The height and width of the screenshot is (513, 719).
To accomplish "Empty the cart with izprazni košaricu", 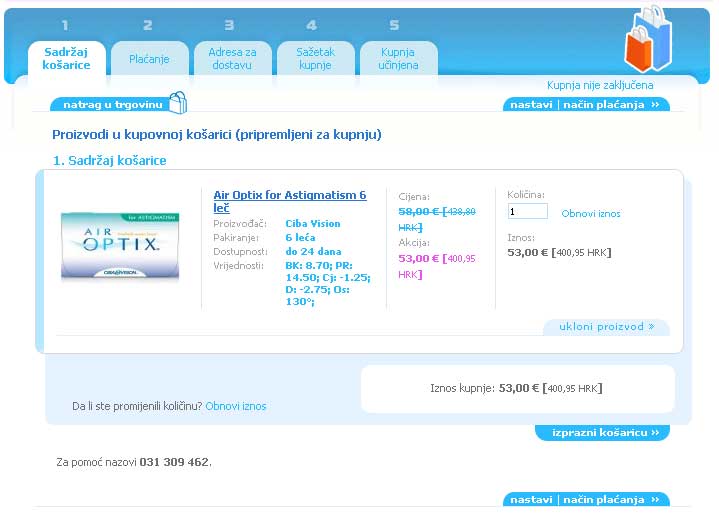I will (x=603, y=433).
